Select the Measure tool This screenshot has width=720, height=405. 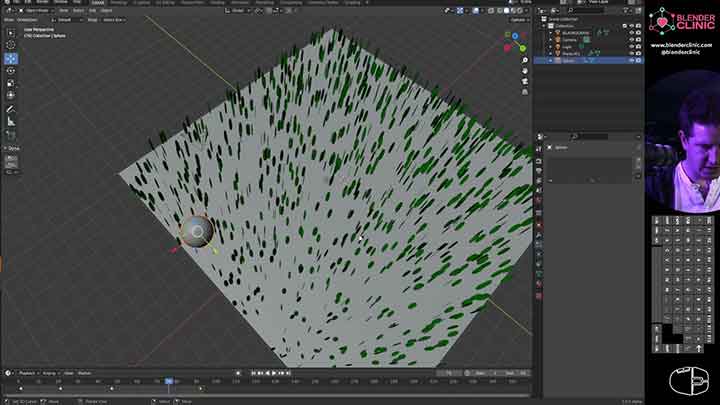(11, 122)
